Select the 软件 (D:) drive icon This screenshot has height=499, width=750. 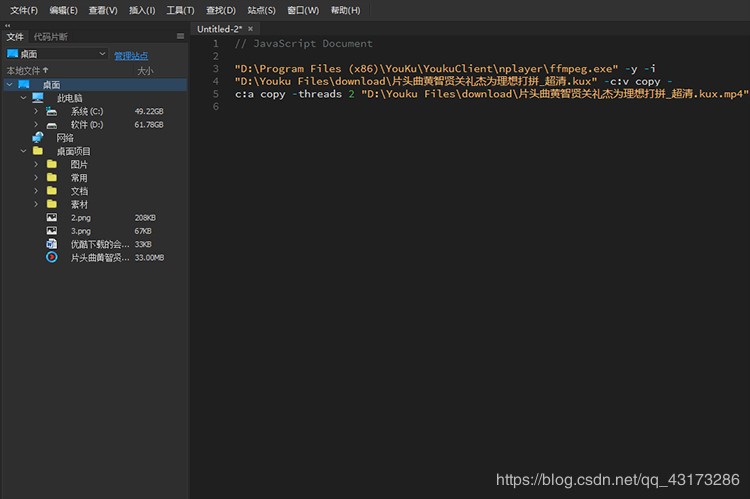[x=52, y=125]
